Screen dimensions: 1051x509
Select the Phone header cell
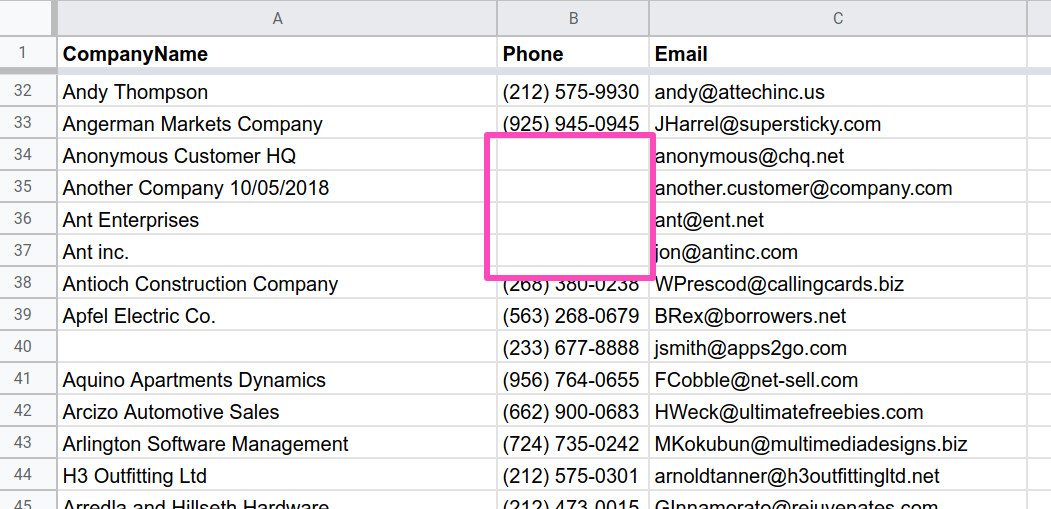pos(573,54)
